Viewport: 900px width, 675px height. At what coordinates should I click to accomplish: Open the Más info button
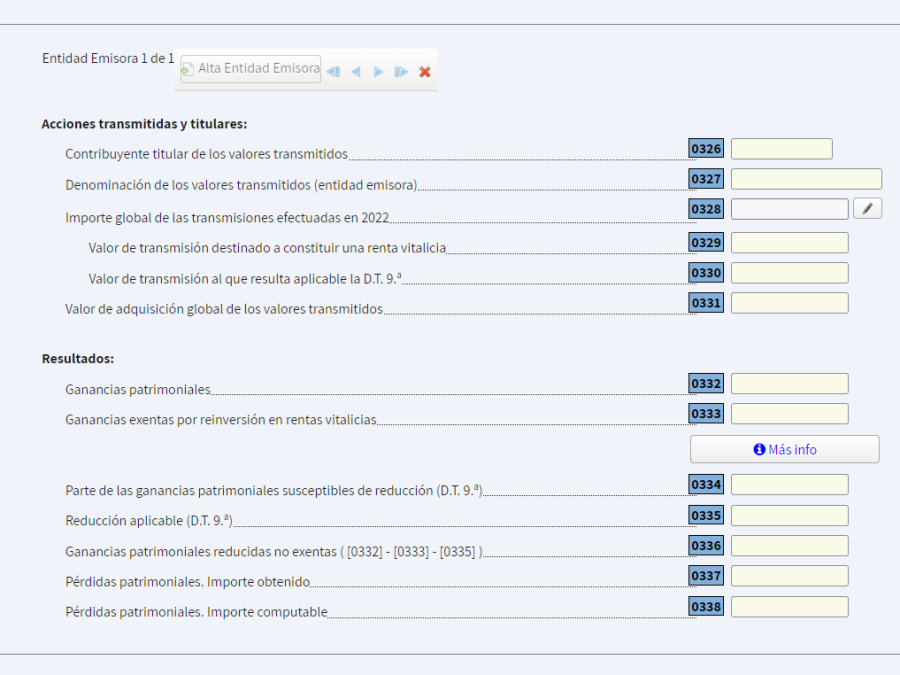(x=784, y=450)
